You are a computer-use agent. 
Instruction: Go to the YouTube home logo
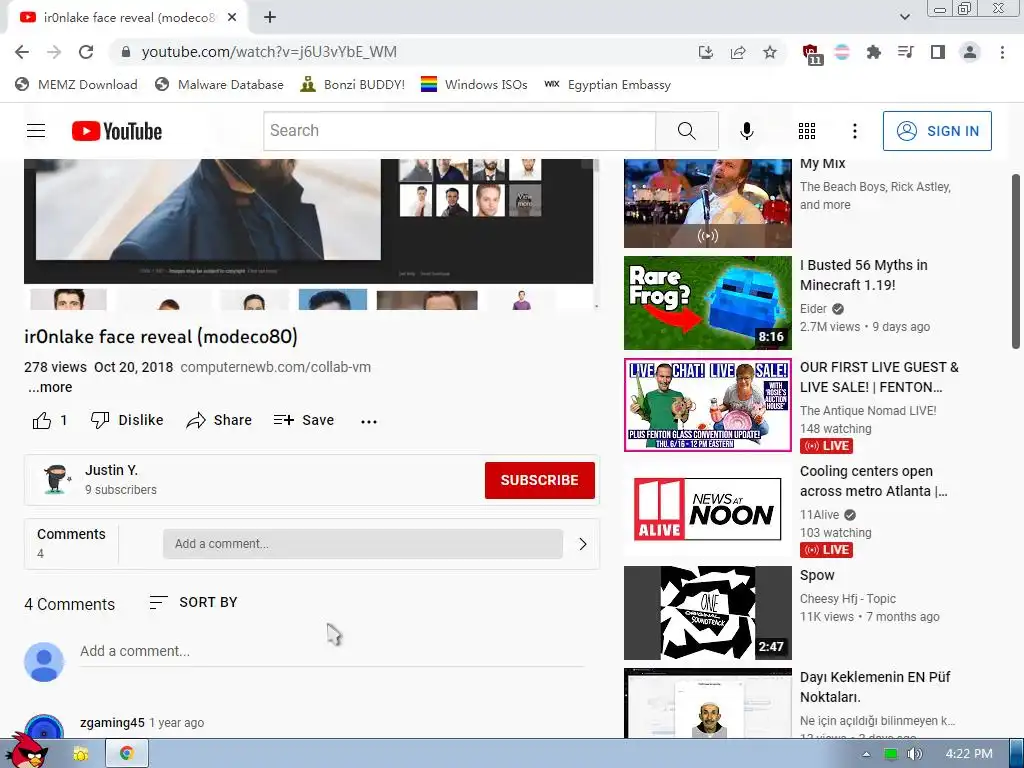pos(117,131)
